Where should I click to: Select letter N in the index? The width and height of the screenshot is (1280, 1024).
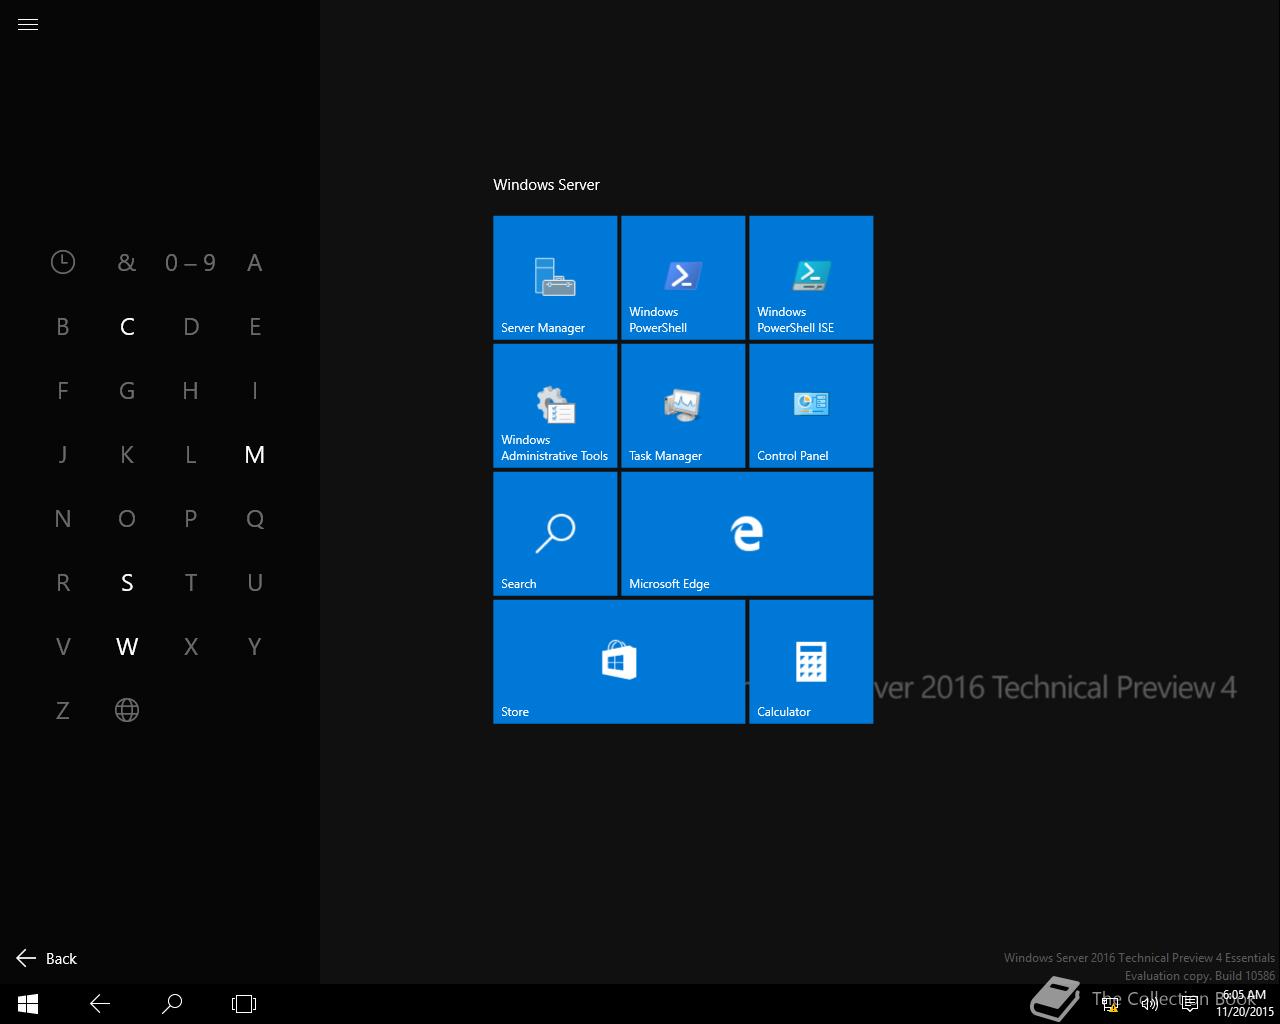coord(63,518)
